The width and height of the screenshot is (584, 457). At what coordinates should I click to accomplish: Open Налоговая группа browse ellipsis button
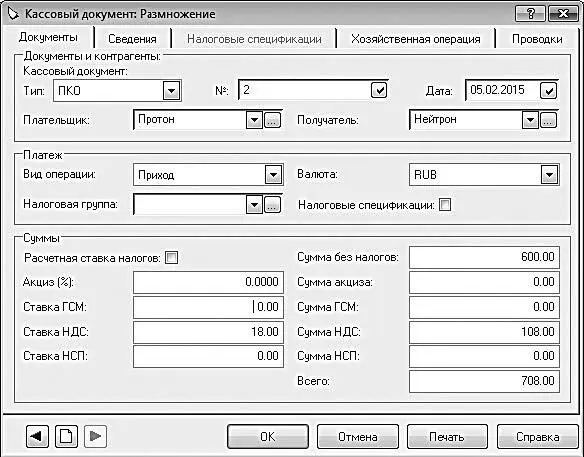pyautogui.click(x=272, y=204)
